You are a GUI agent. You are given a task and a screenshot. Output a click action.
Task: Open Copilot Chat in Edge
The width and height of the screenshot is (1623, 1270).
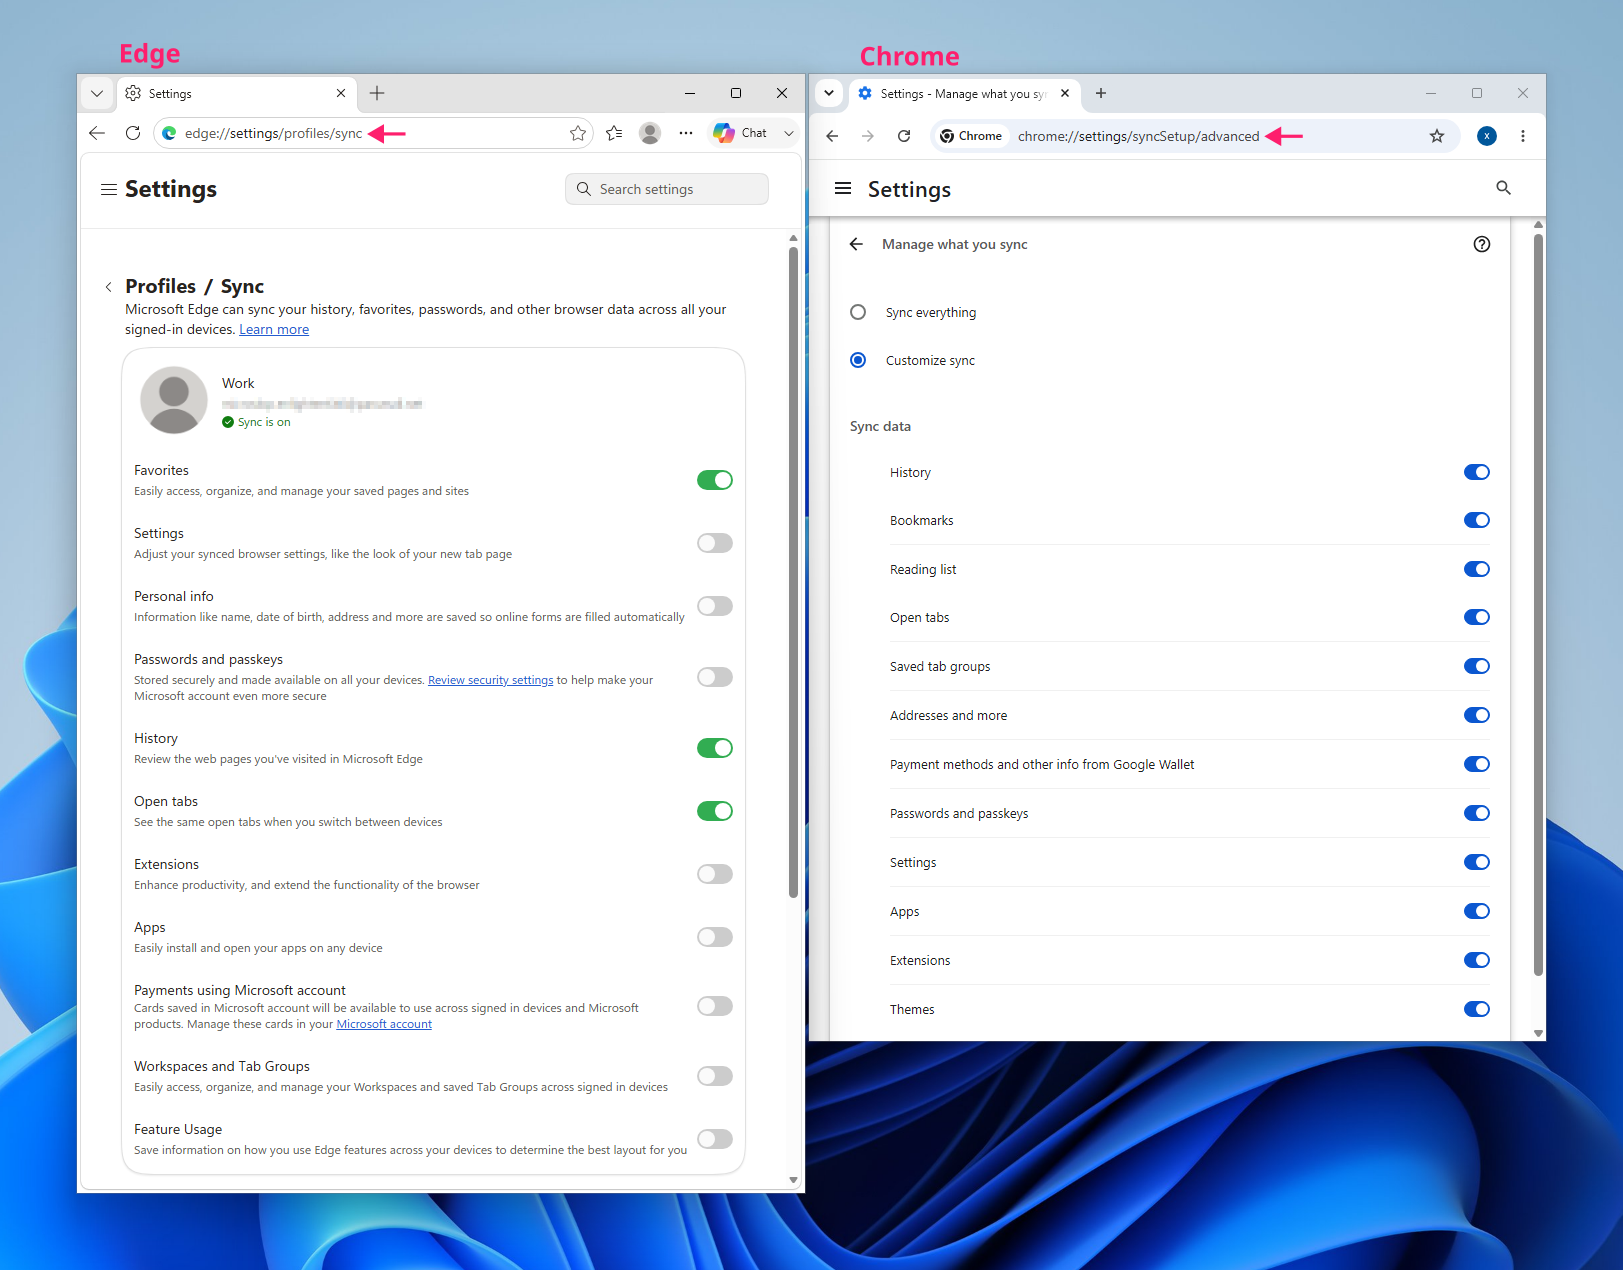tap(740, 133)
